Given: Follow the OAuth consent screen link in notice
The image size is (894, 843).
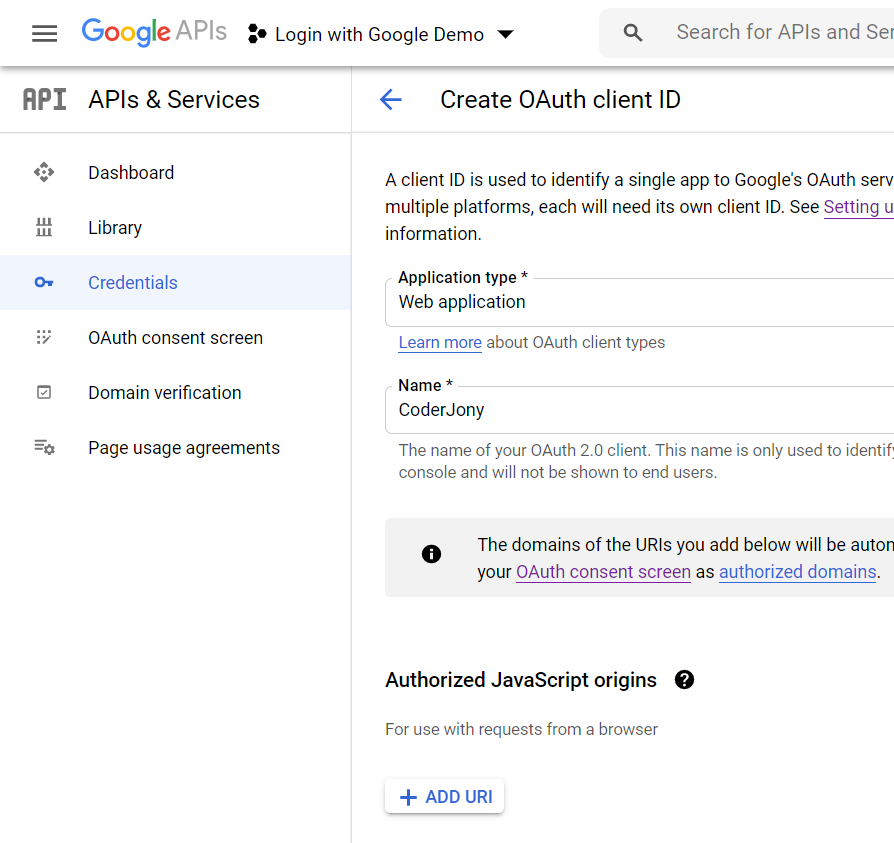Looking at the screenshot, I should point(603,572).
